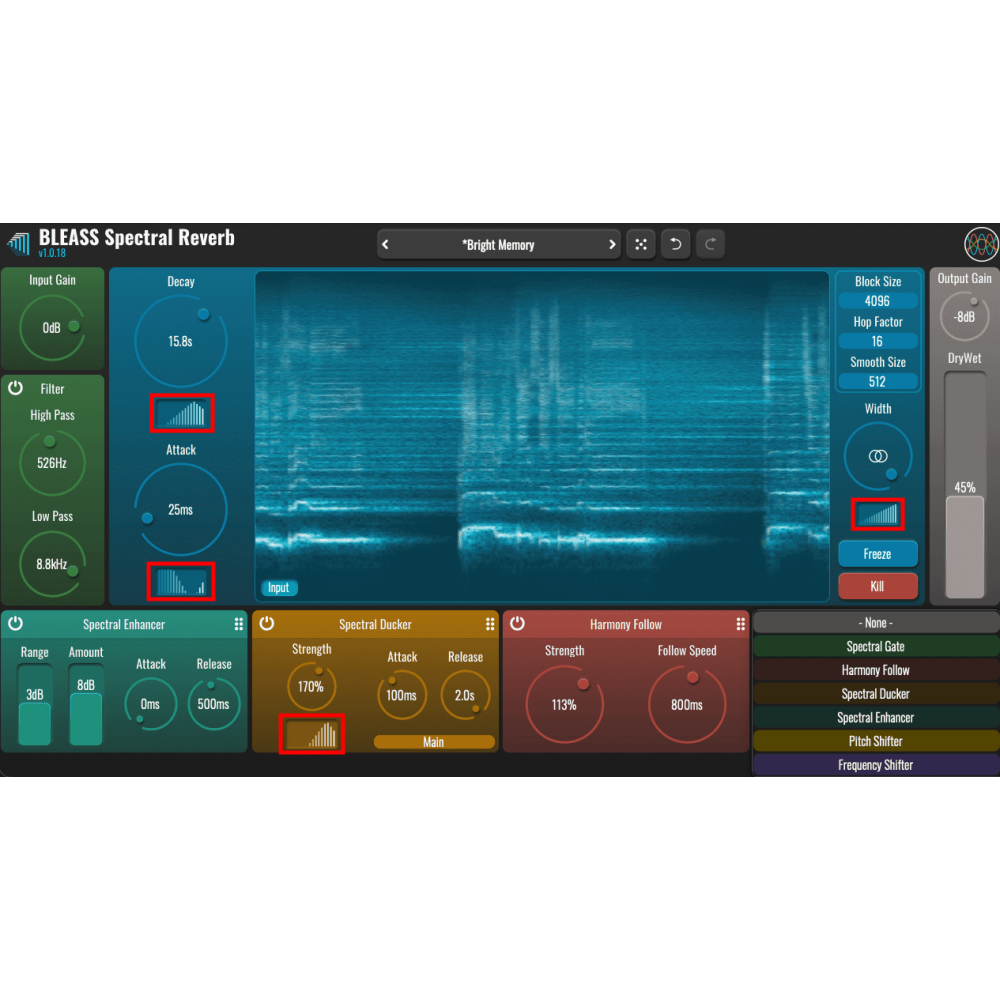Open the colorful waveform logo at top right
1000x1000 pixels.
[x=981, y=244]
